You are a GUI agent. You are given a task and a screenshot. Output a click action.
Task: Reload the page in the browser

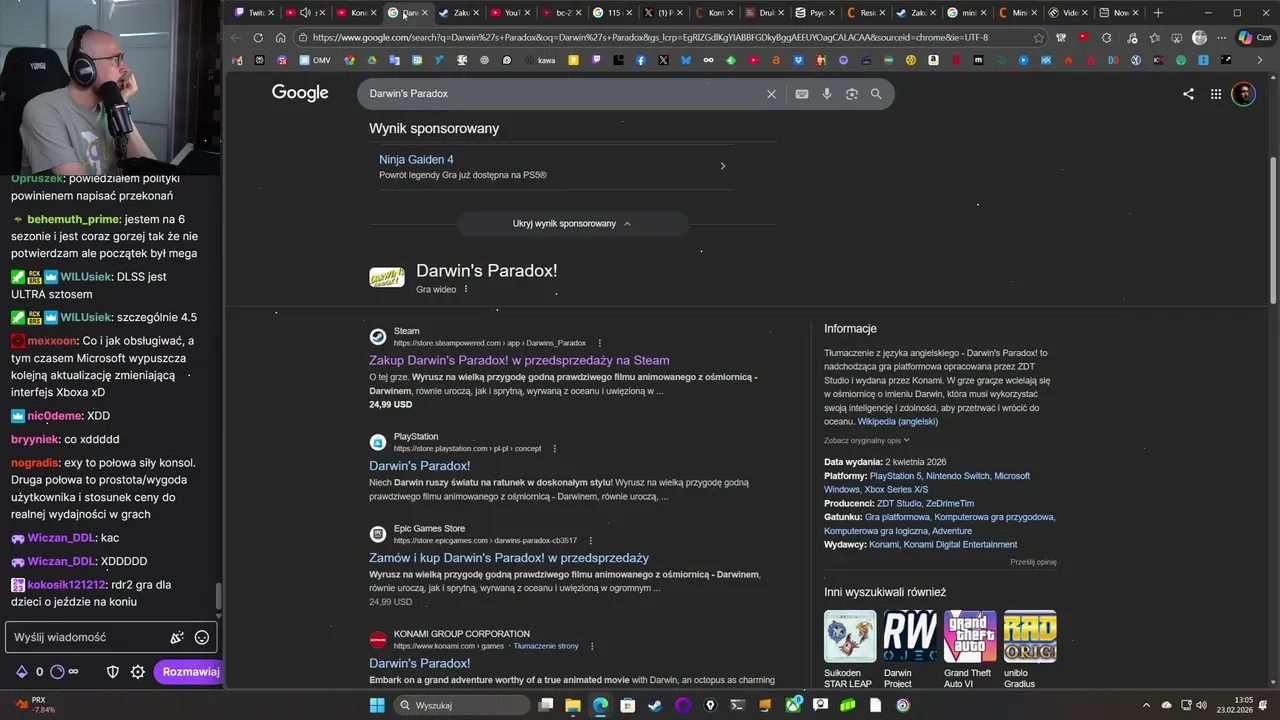[258, 38]
